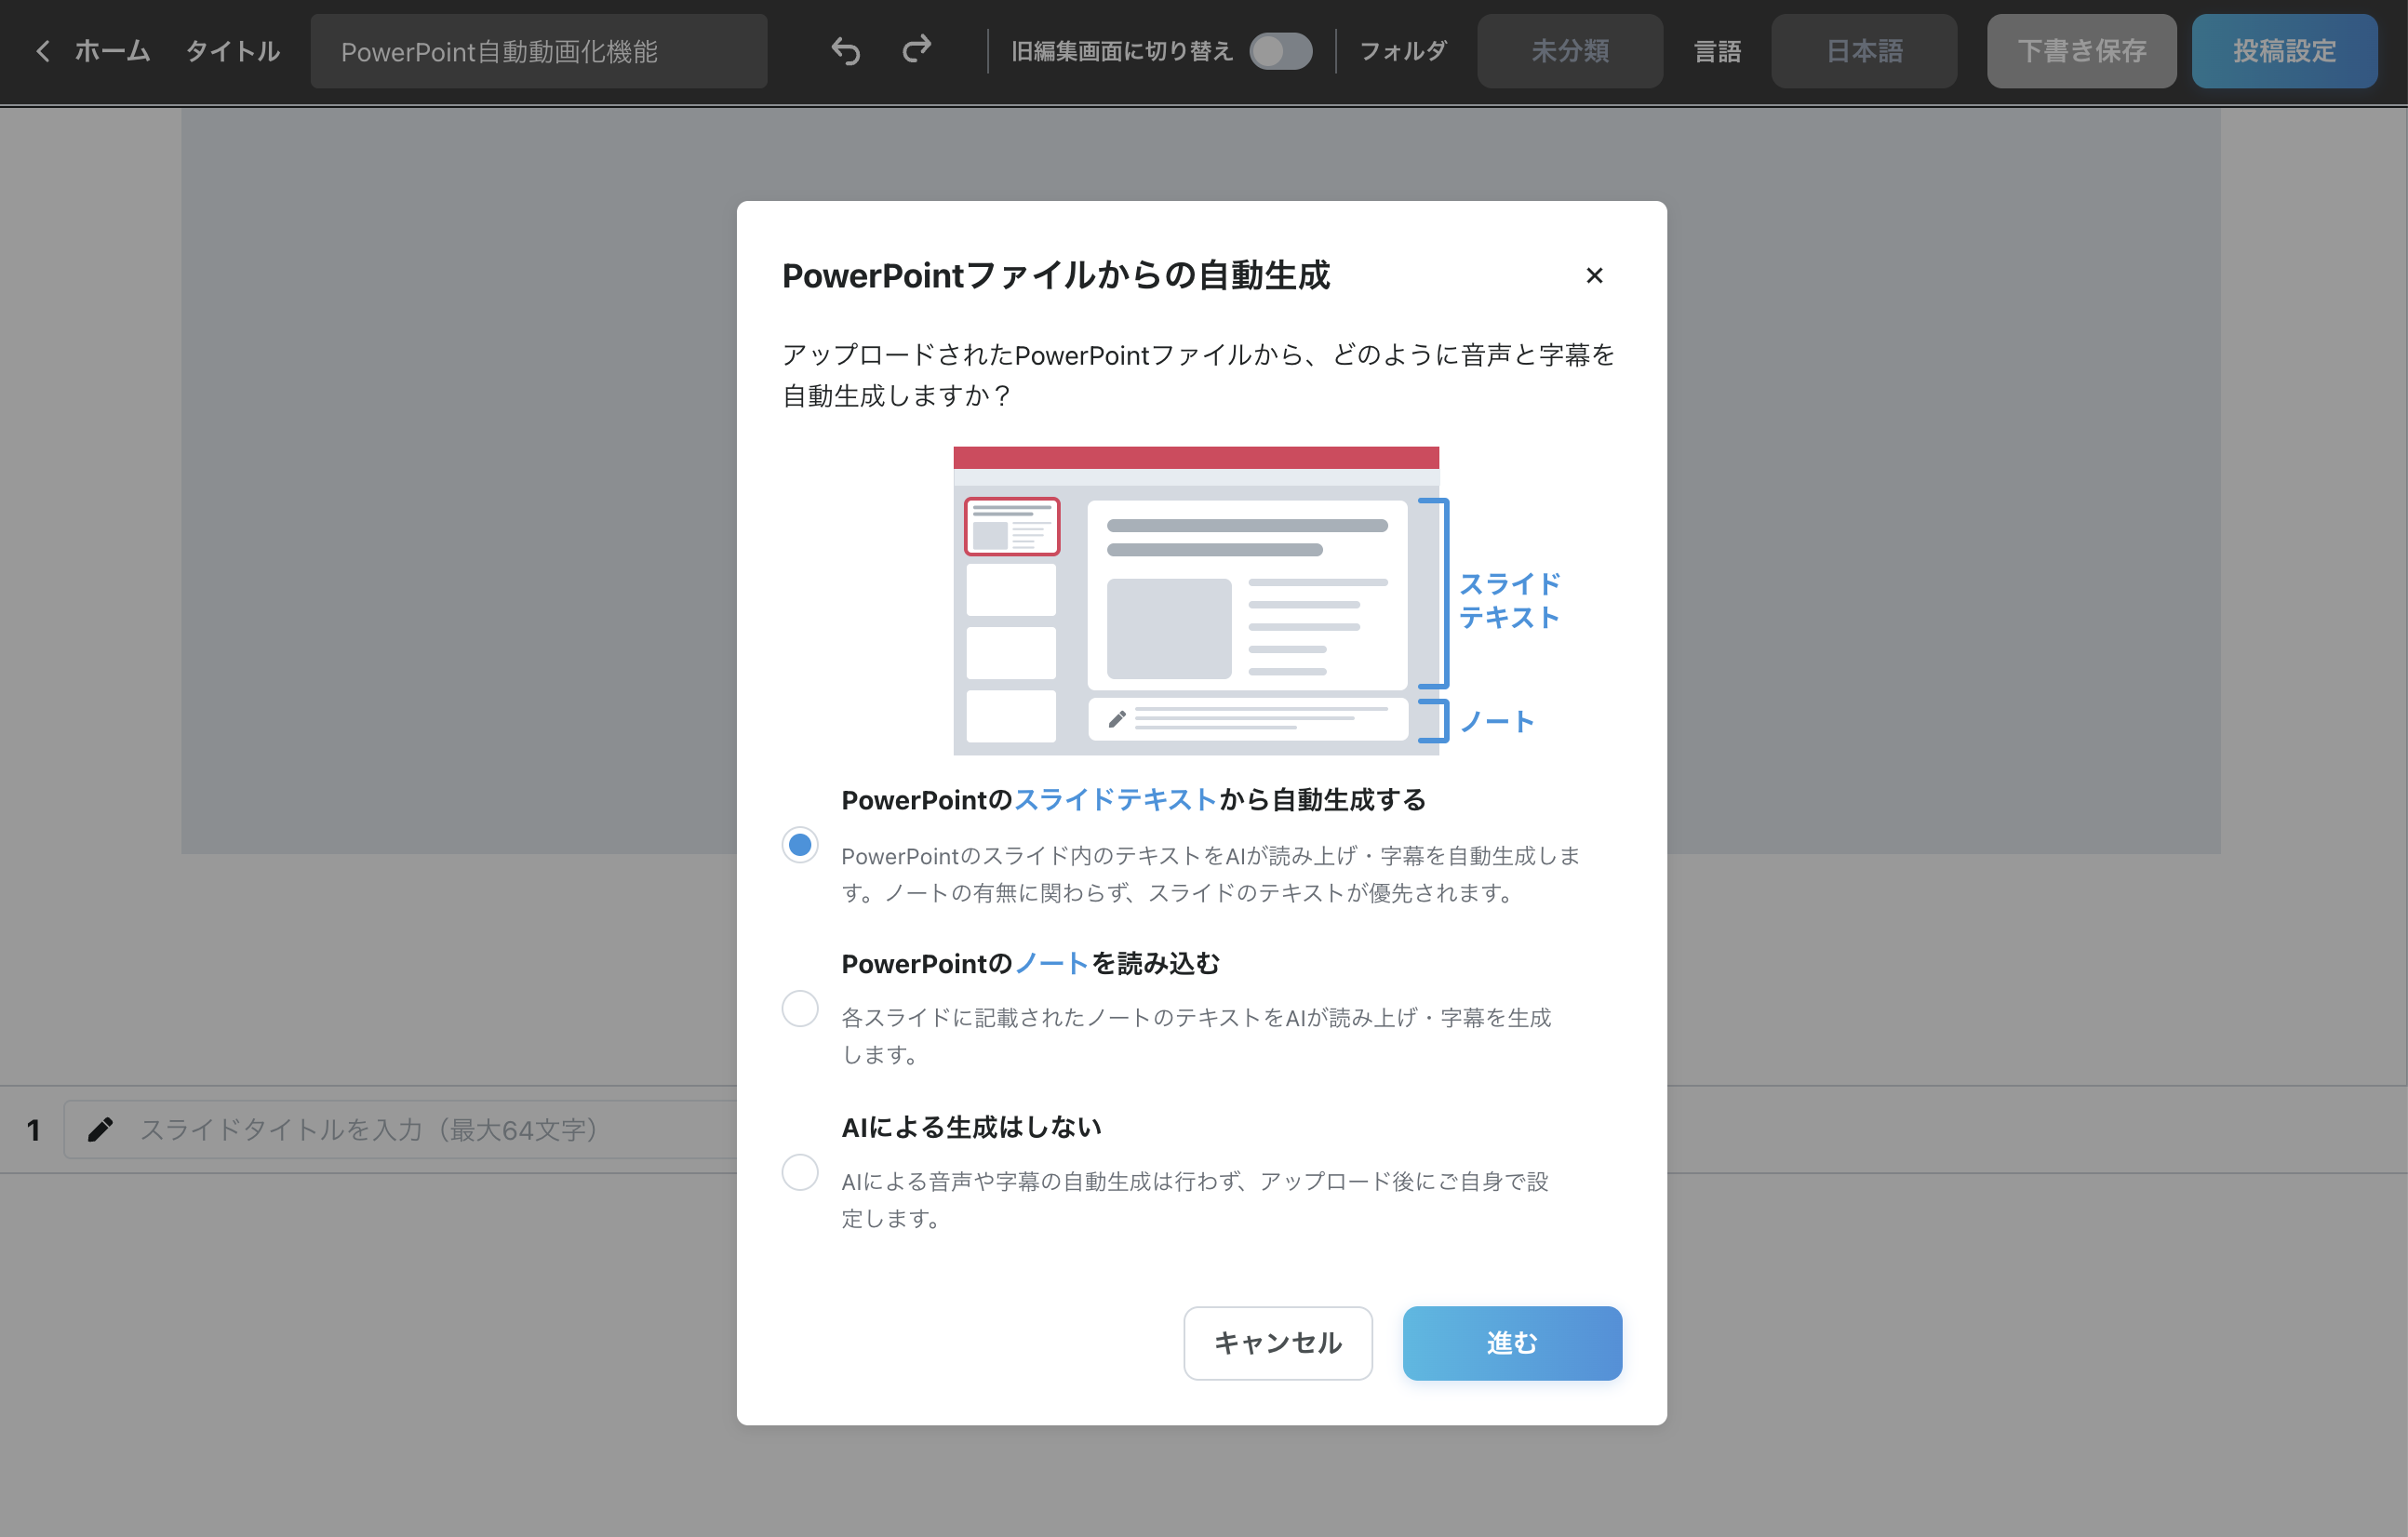Click the pencil icon beside slide title
Viewport: 2408px width, 1537px height.
(100, 1129)
